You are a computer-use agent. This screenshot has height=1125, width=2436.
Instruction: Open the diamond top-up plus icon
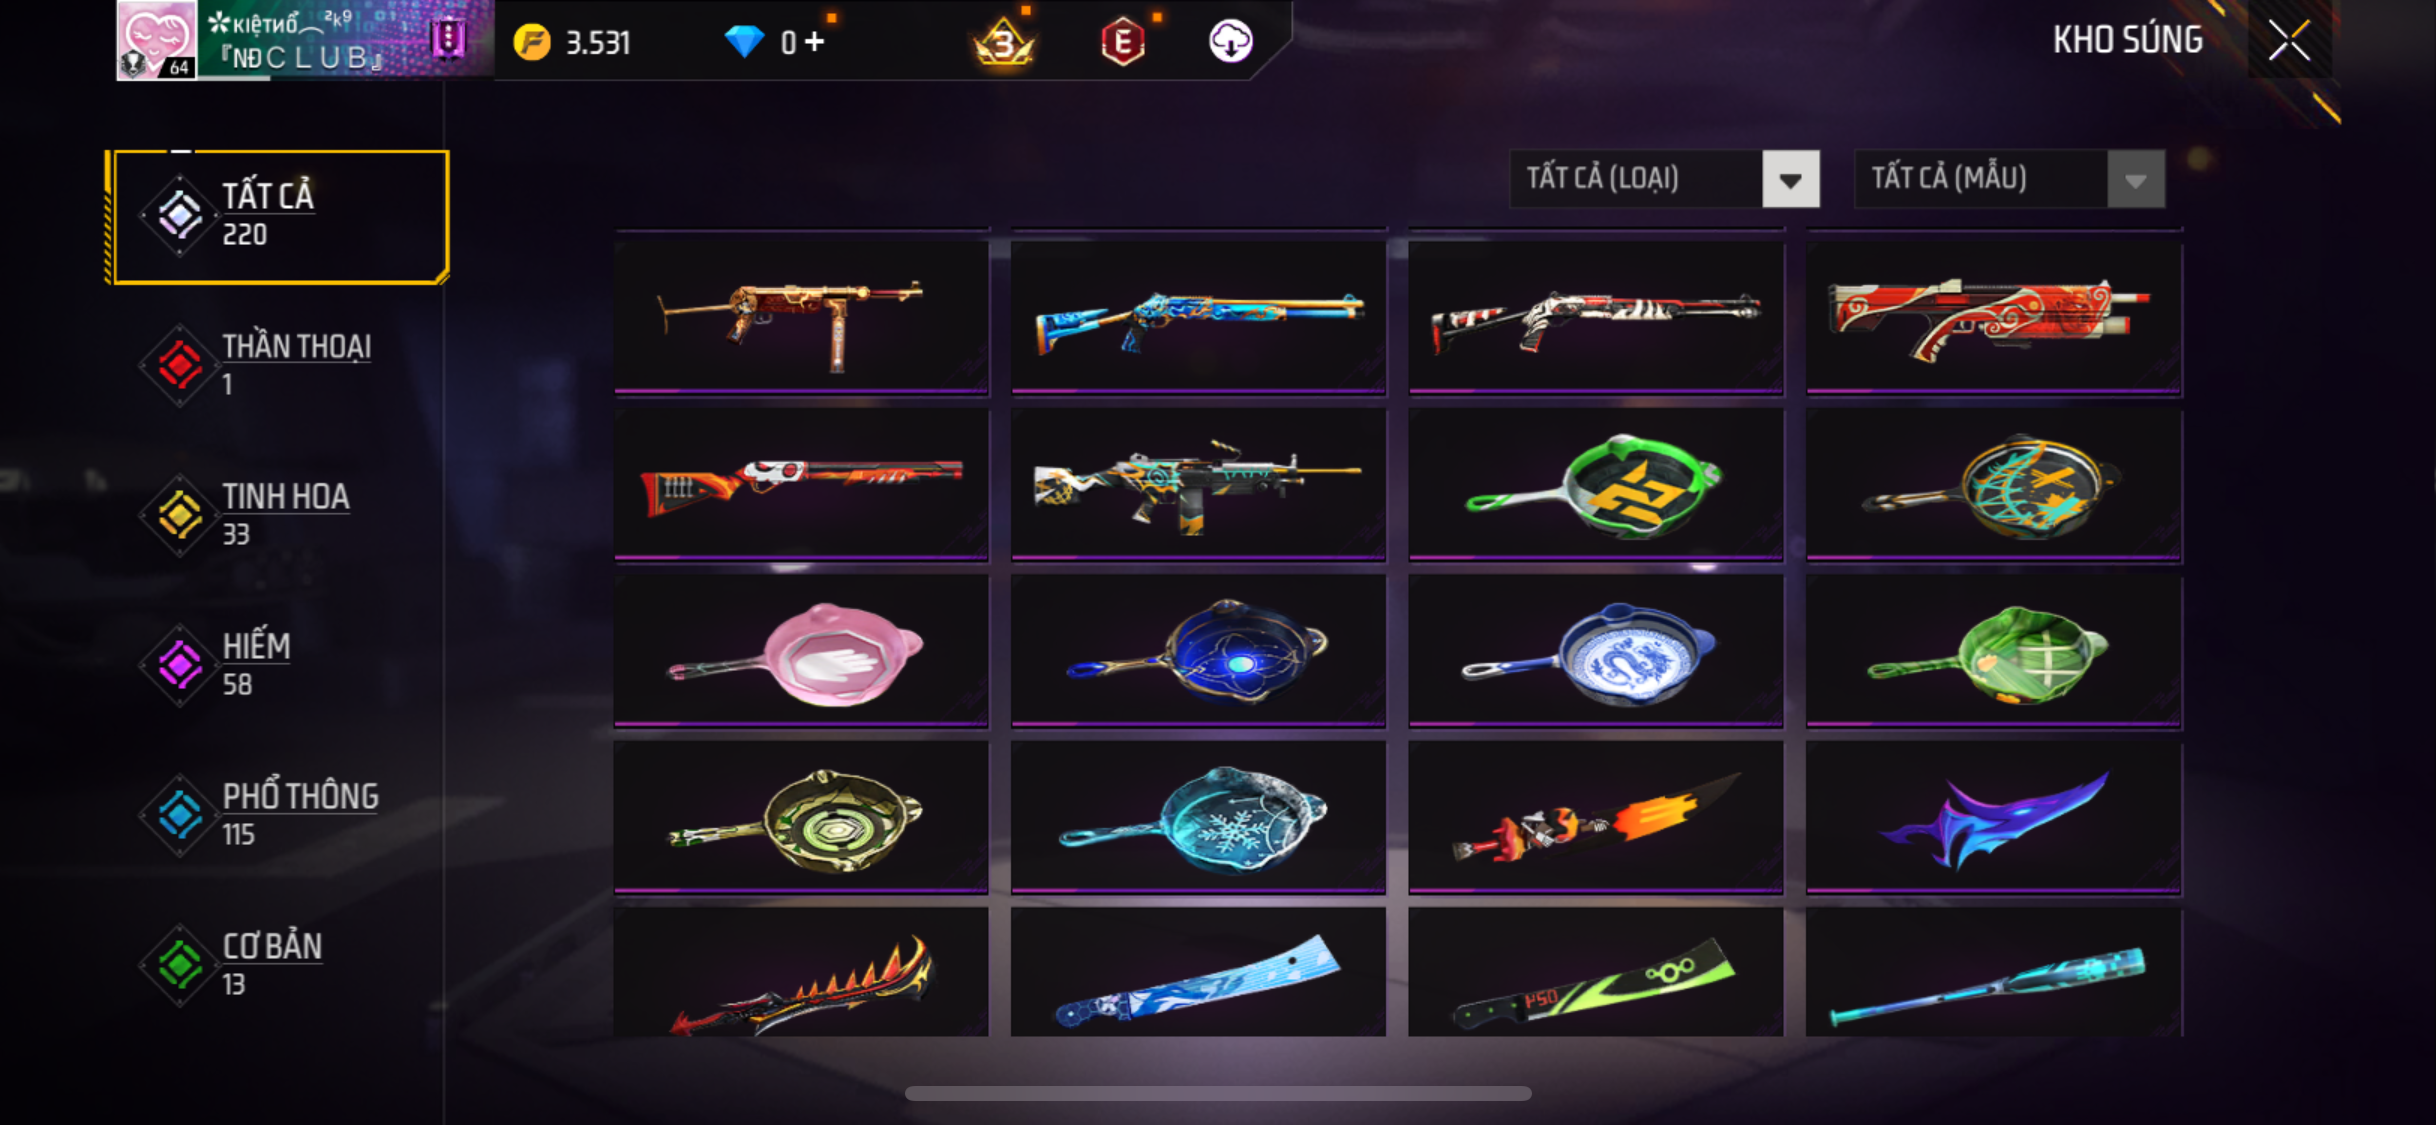point(815,41)
